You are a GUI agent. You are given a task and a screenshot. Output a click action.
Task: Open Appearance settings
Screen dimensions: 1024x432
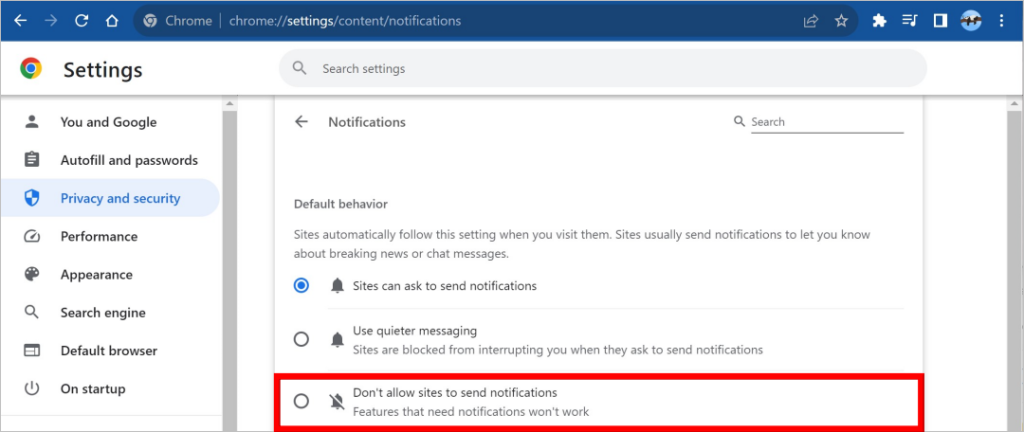coord(110,274)
